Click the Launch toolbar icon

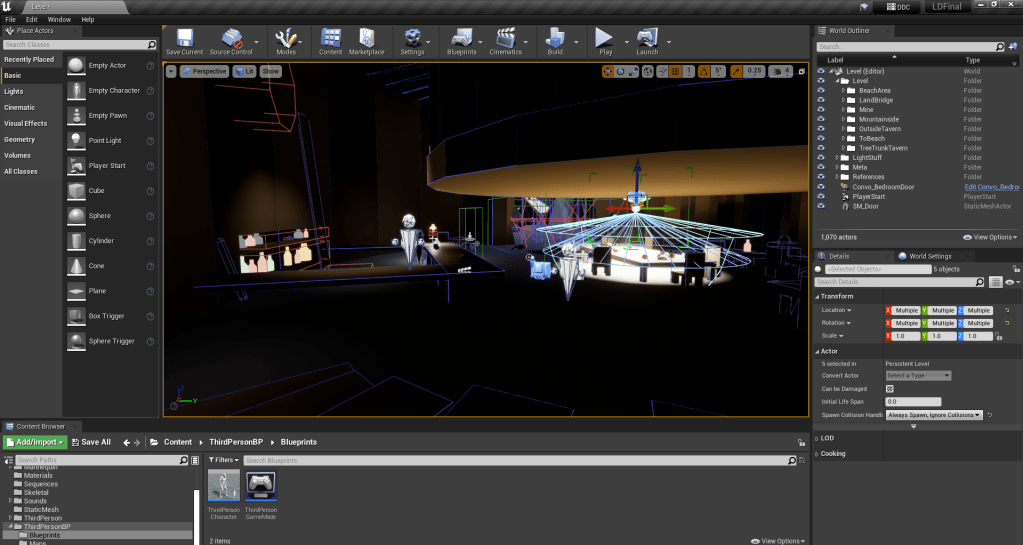646,39
